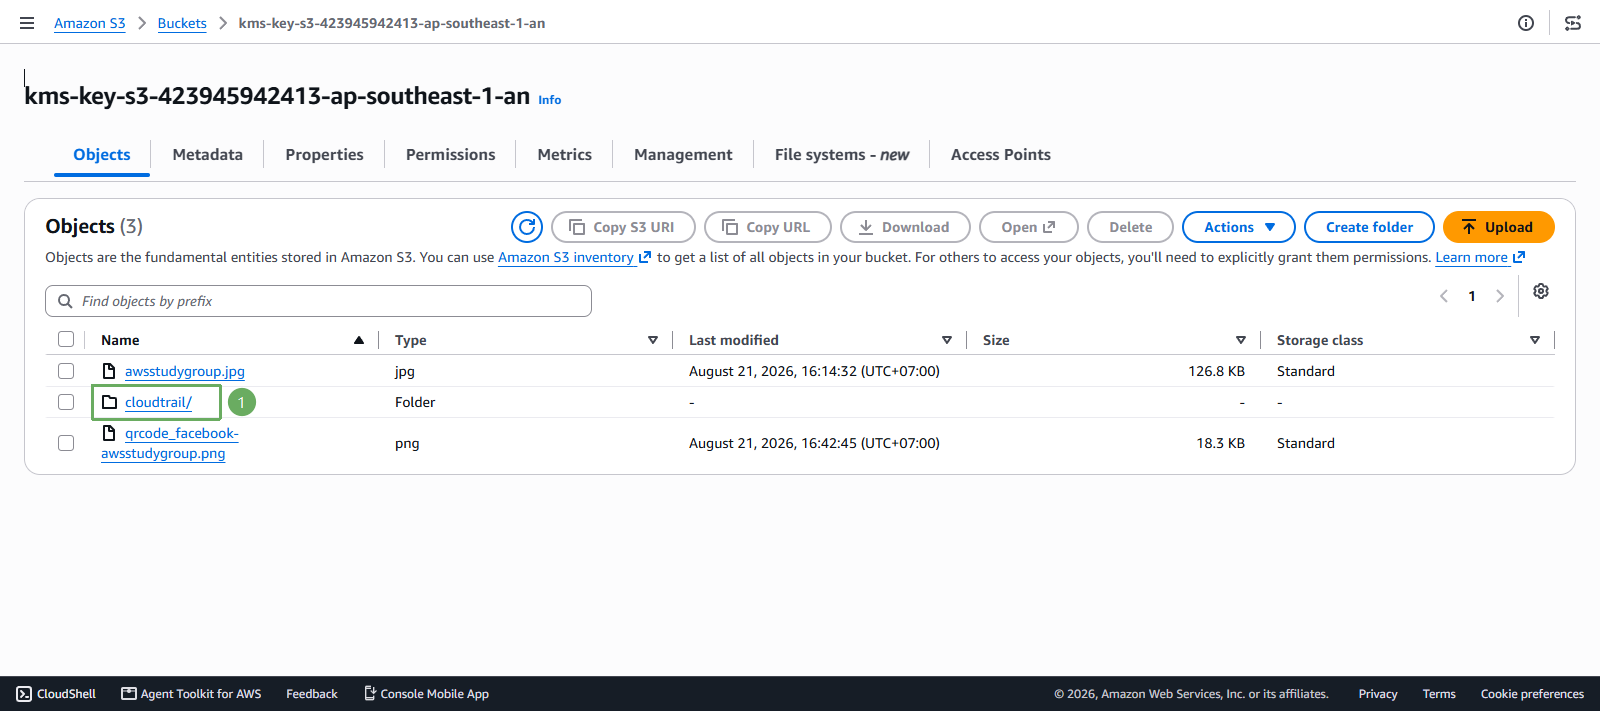Go to previous page of objects

click(x=1444, y=296)
